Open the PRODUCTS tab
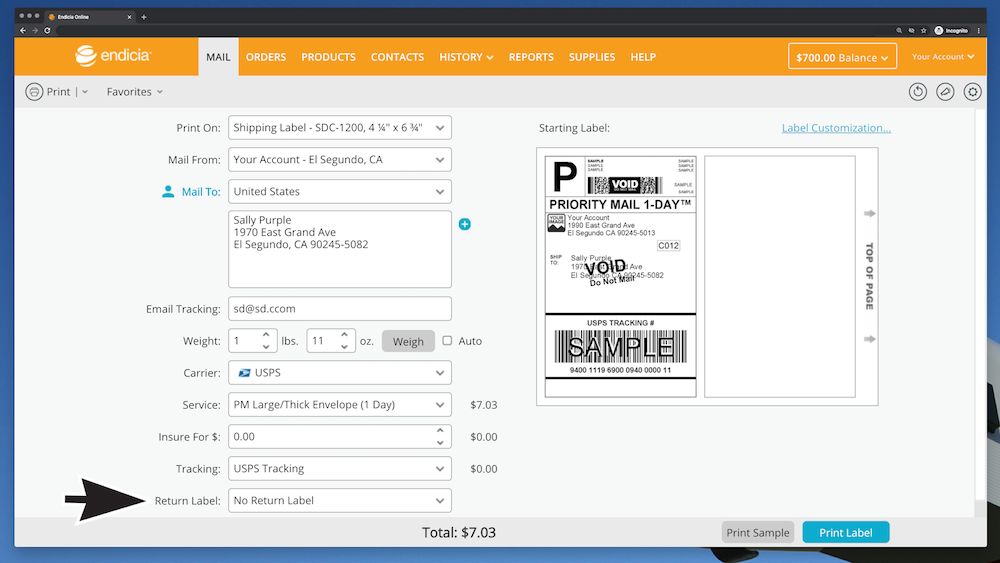The width and height of the screenshot is (1000, 563). (328, 57)
